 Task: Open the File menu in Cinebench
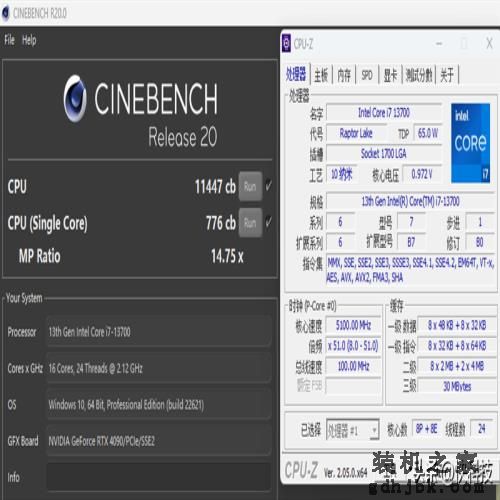pyautogui.click(x=9, y=40)
